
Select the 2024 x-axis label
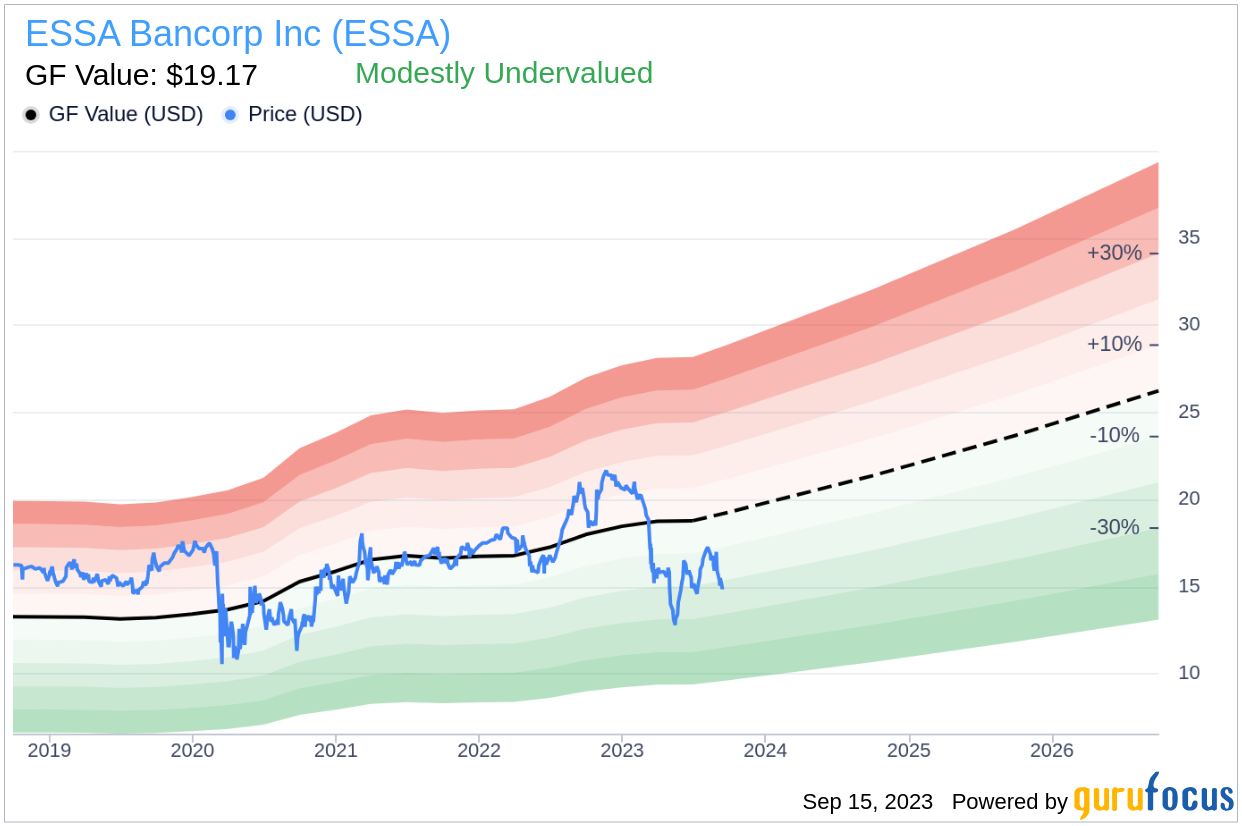tap(765, 749)
